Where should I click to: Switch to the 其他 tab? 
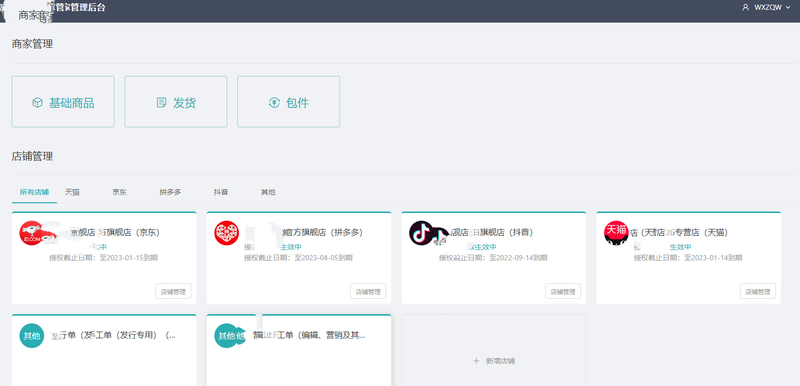268,192
